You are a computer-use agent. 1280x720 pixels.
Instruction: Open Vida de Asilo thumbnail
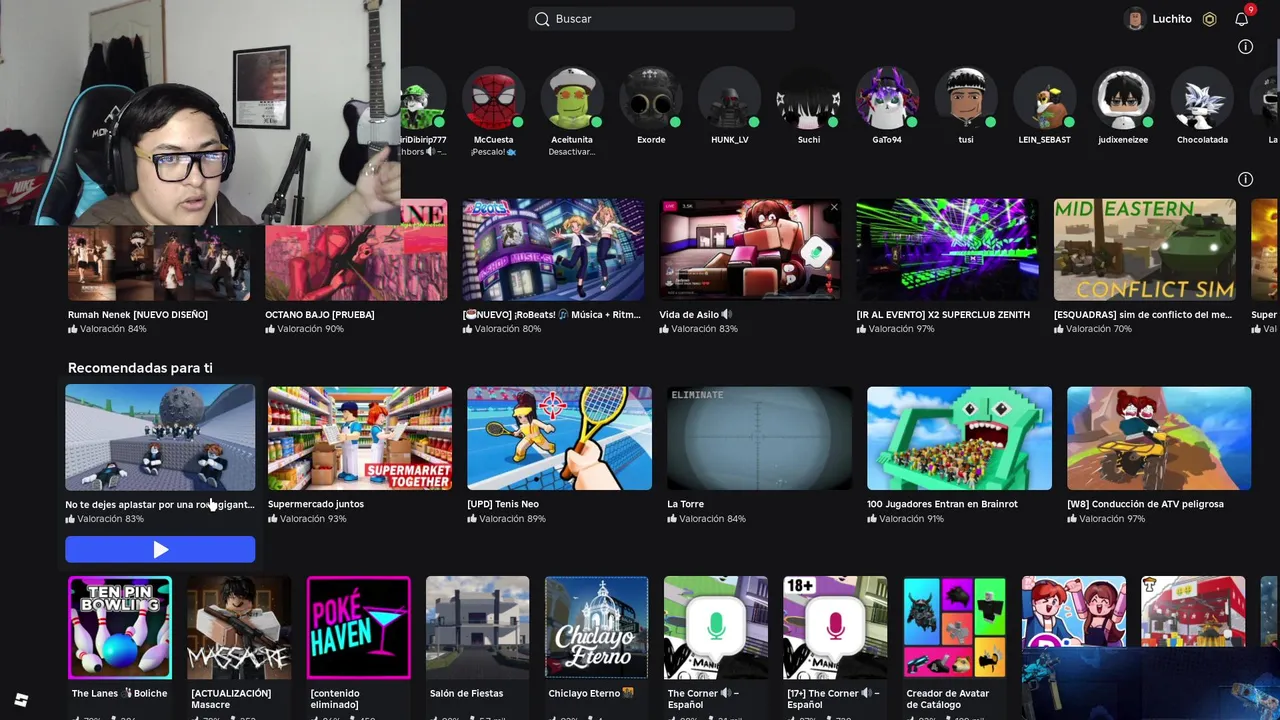(750, 249)
